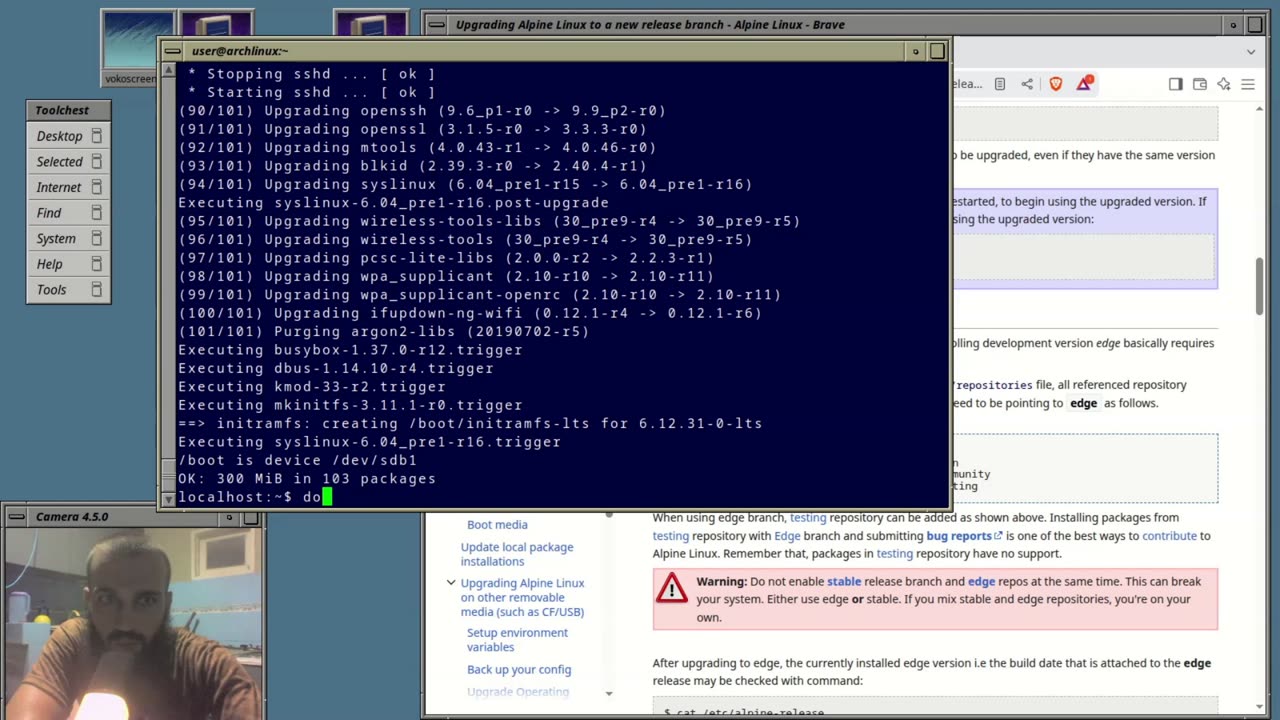Open Brave Wallet icon
Image resolution: width=1280 pixels, height=720 pixels.
coord(1200,84)
